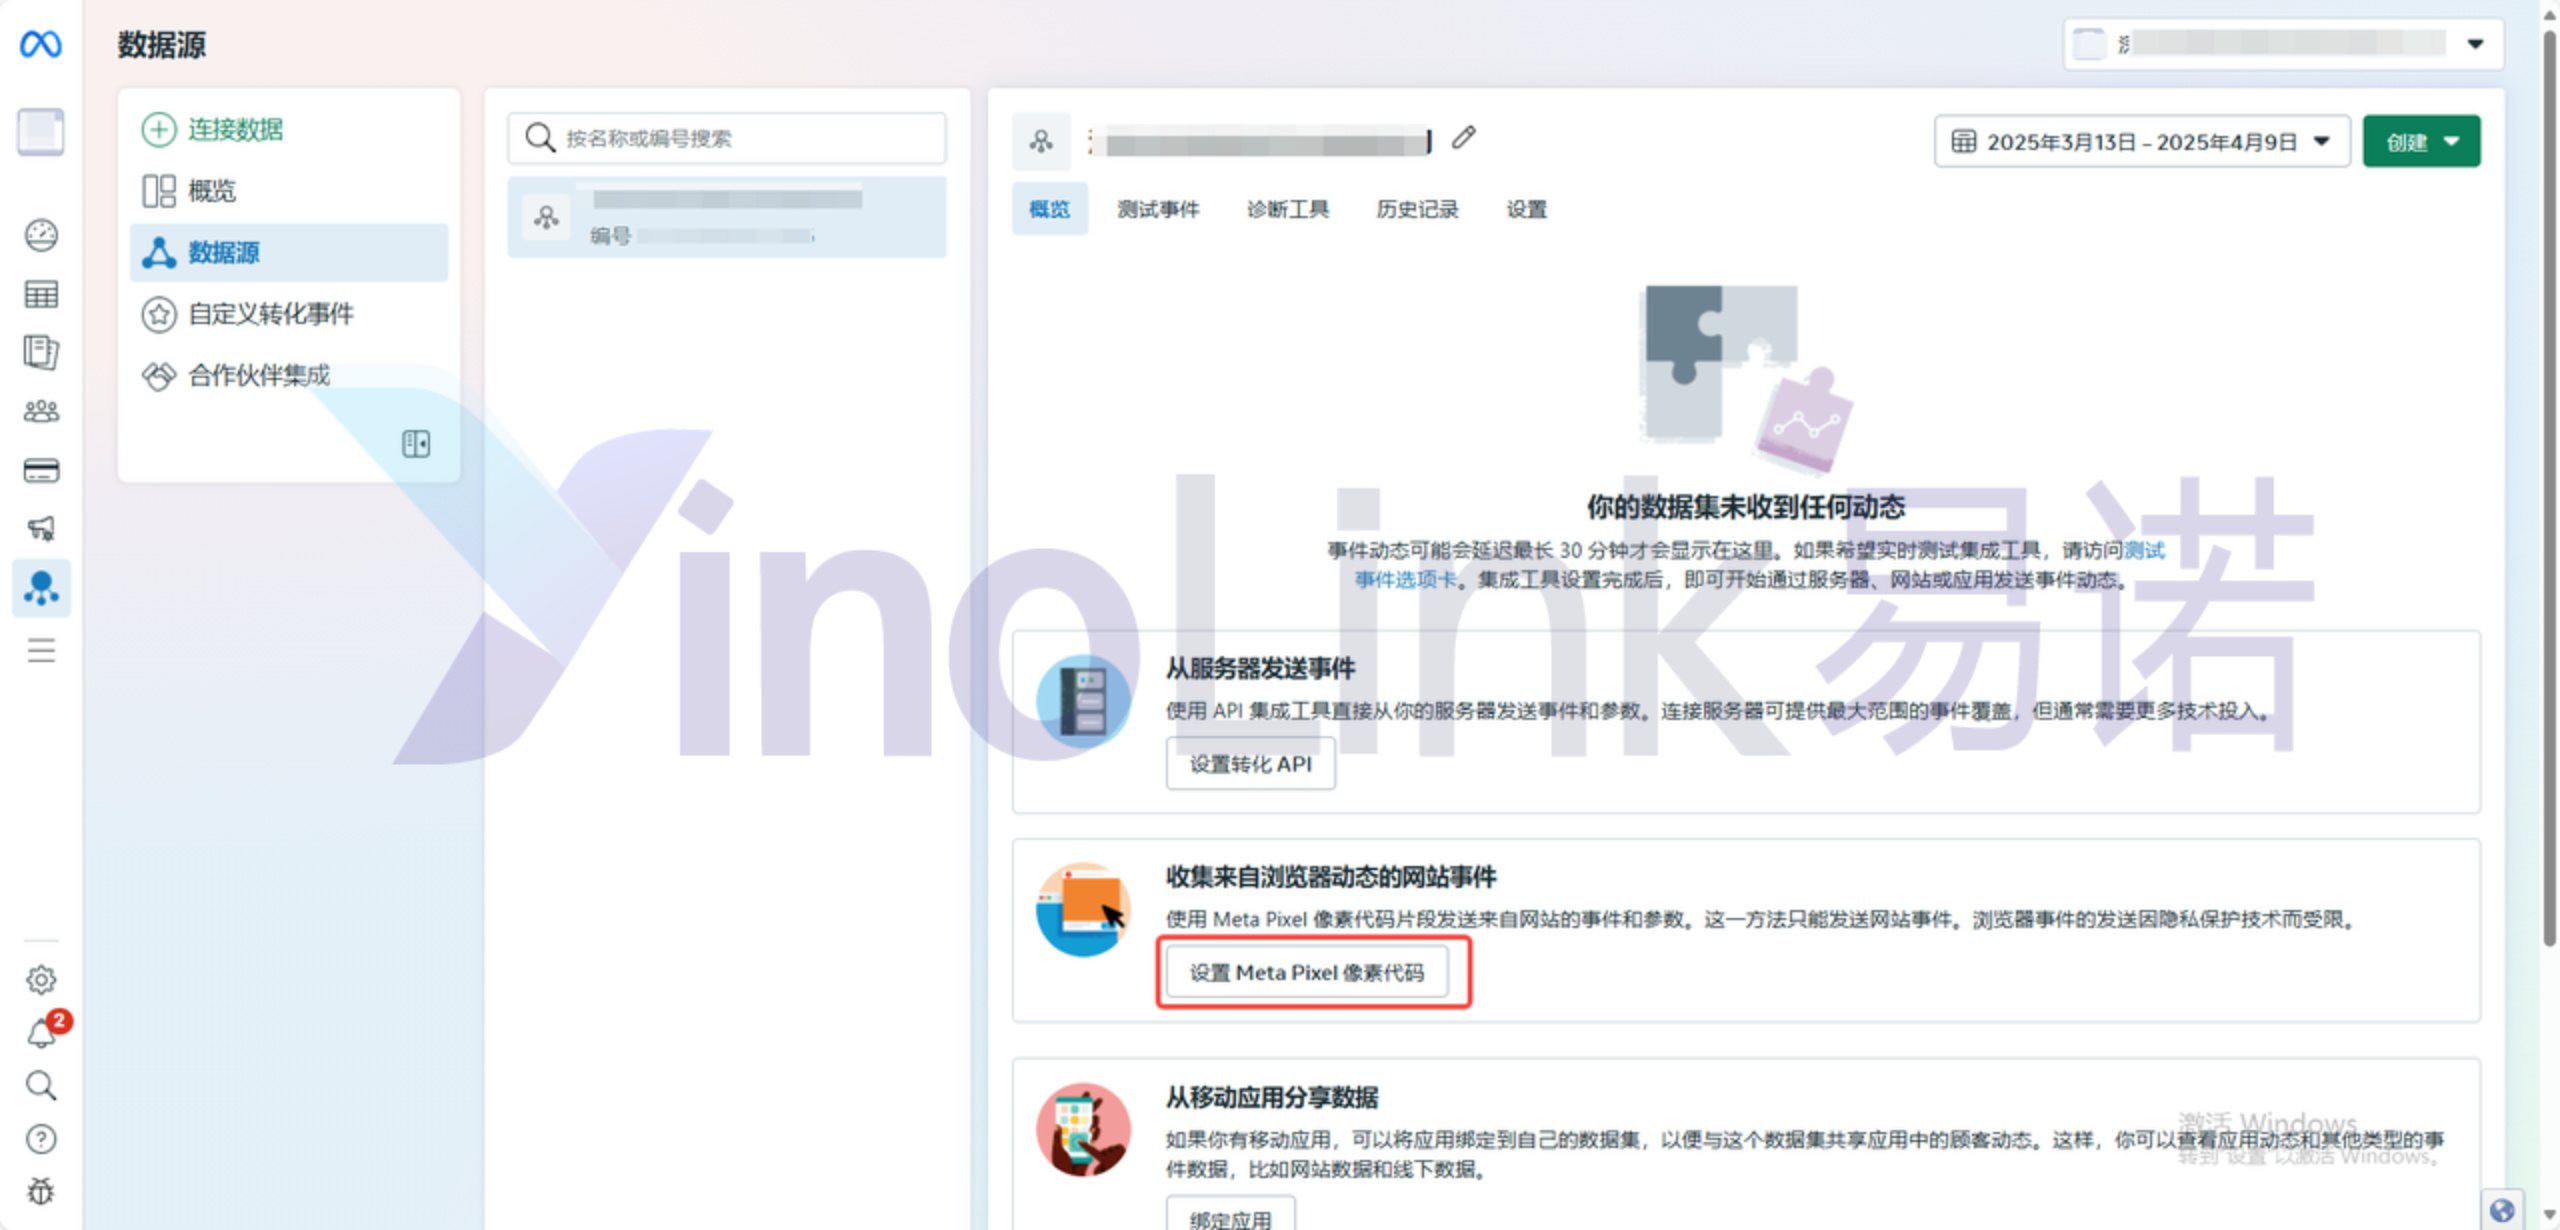Click the browser events illustration icon

tap(1084, 910)
